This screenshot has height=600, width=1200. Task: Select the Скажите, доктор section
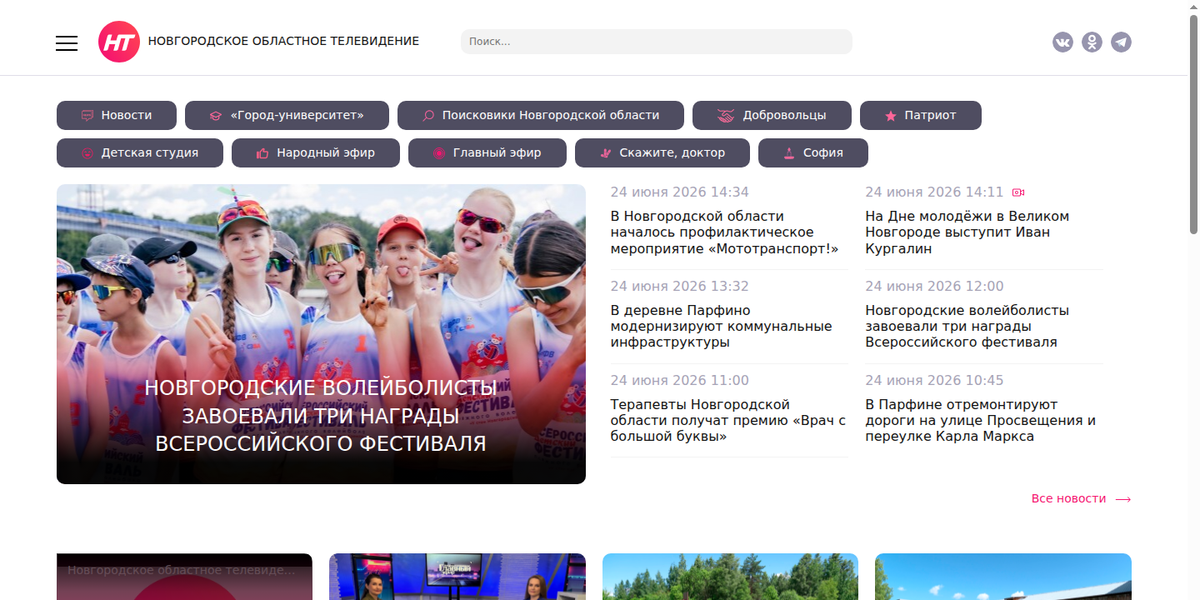click(x=662, y=153)
